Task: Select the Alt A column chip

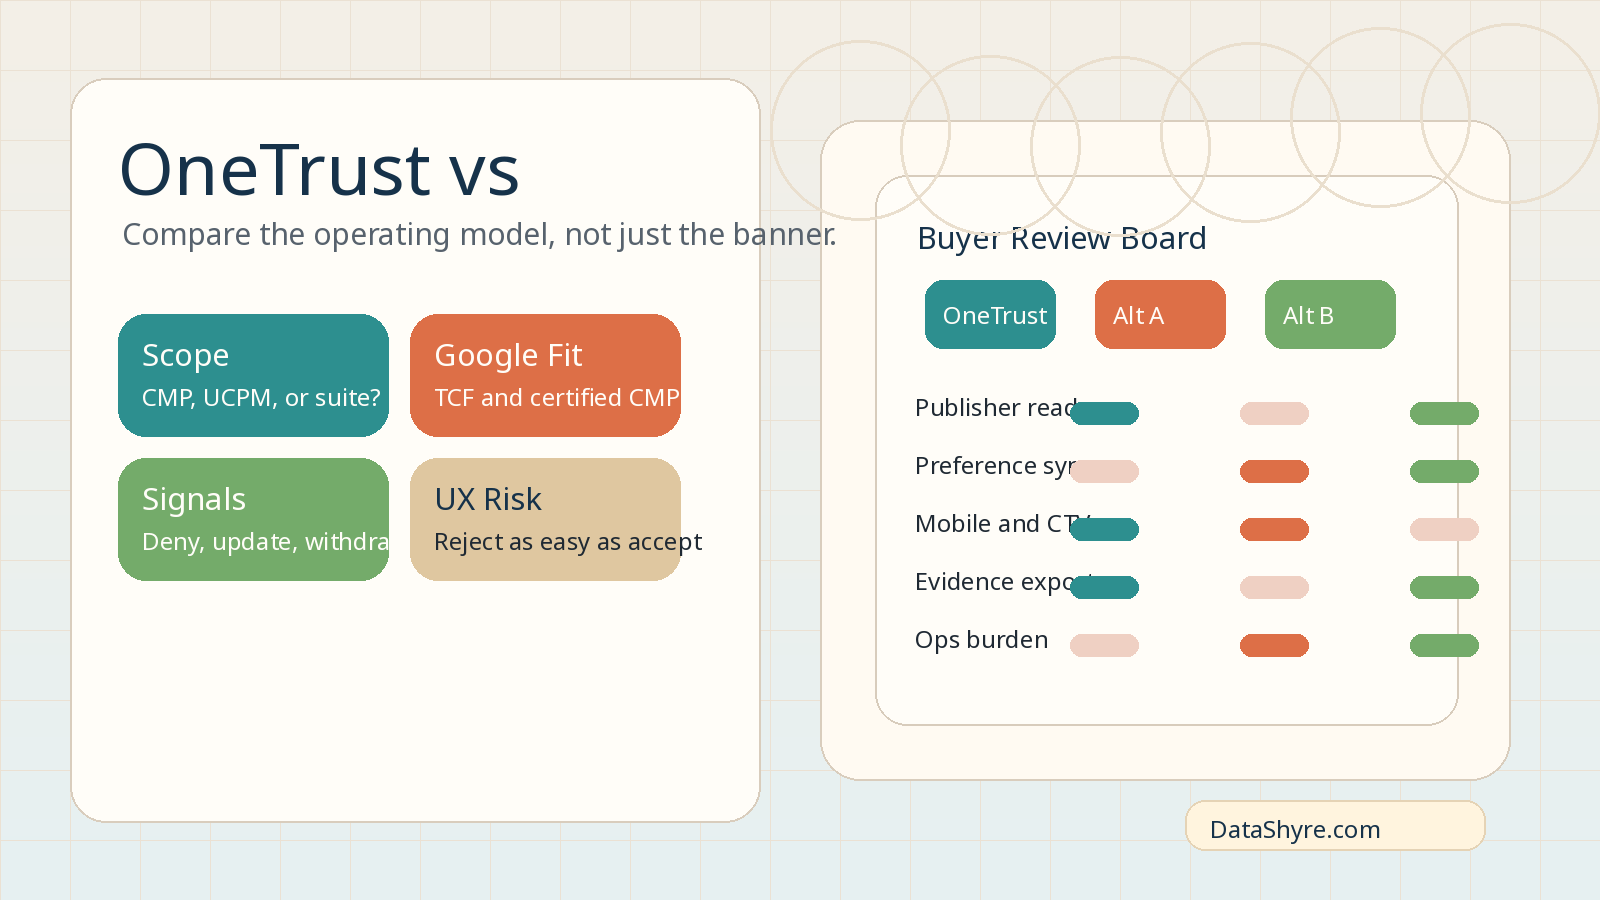Action: pos(1160,314)
